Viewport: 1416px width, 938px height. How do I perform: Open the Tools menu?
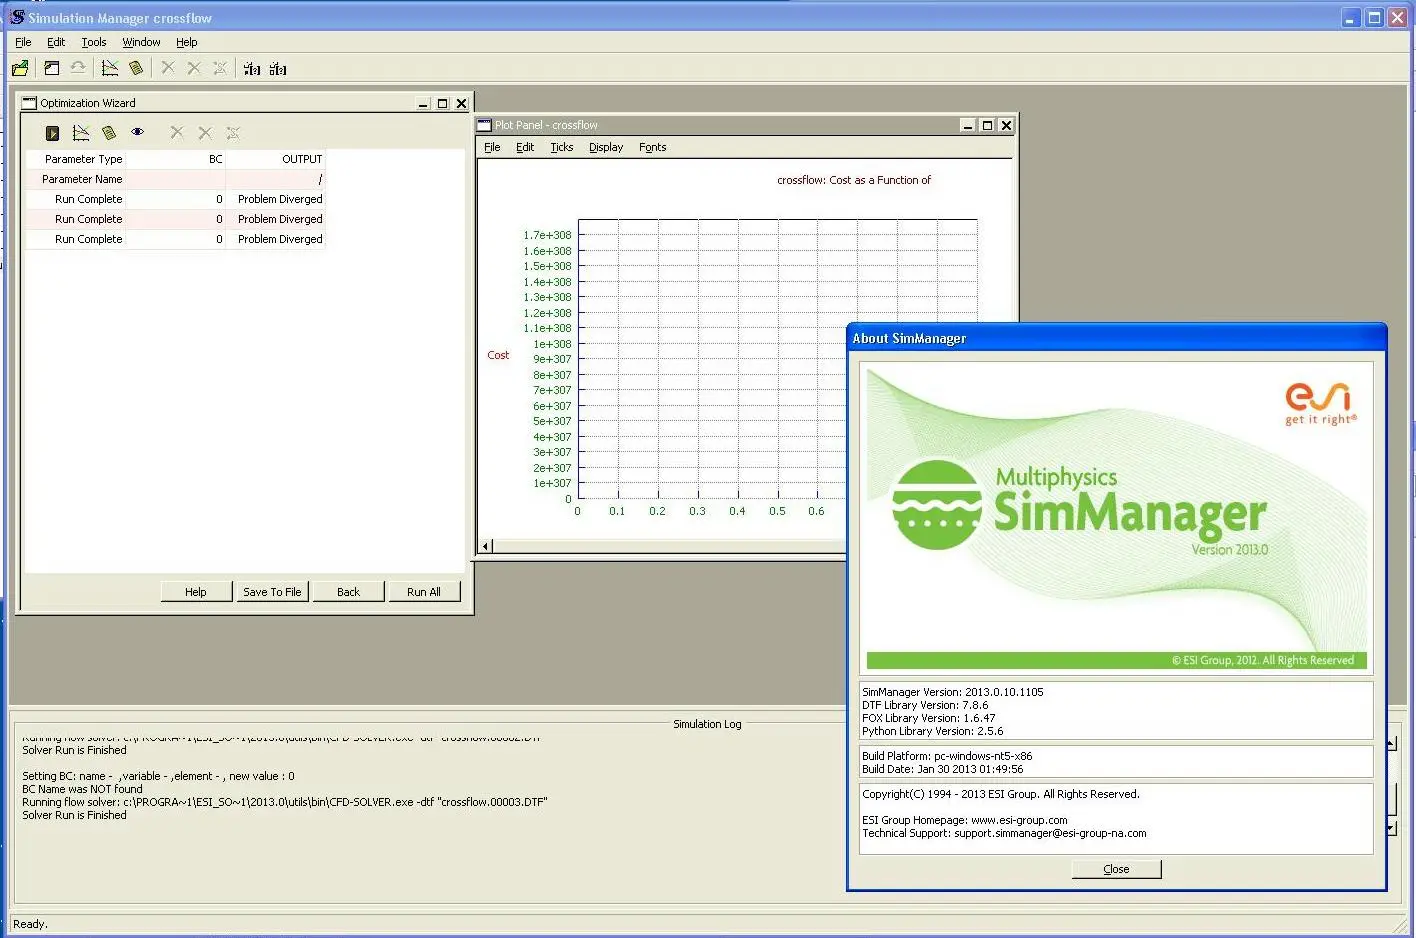(x=93, y=41)
